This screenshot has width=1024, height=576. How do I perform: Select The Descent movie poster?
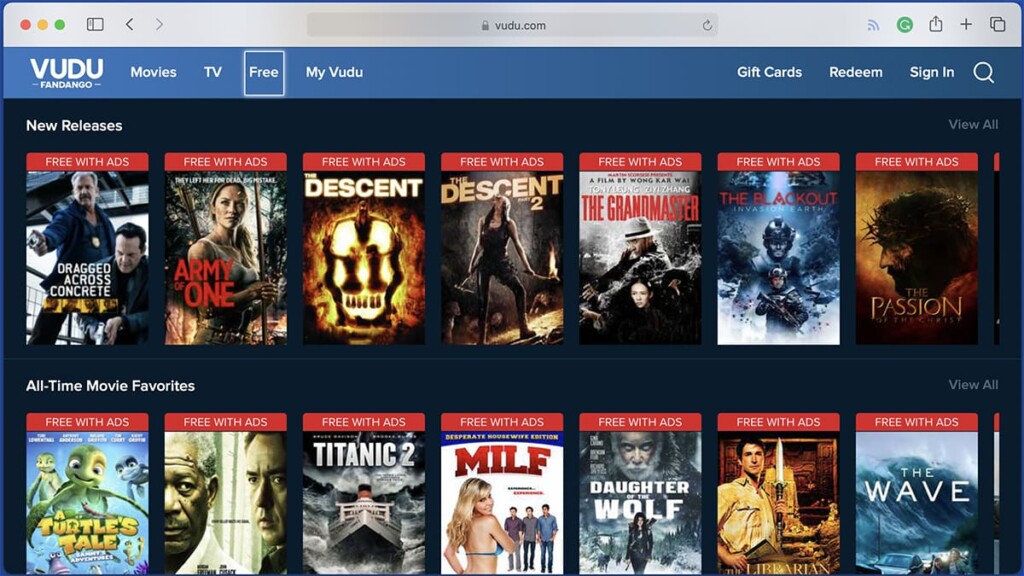tap(364, 249)
